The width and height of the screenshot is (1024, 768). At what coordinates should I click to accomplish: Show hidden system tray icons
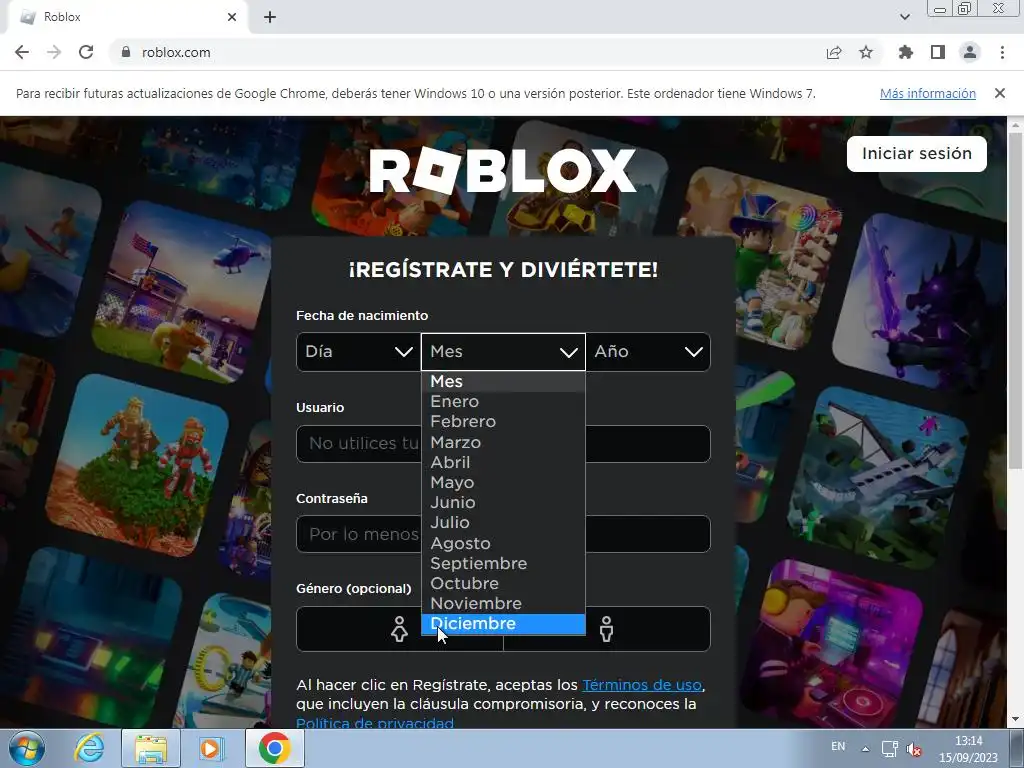coord(865,748)
